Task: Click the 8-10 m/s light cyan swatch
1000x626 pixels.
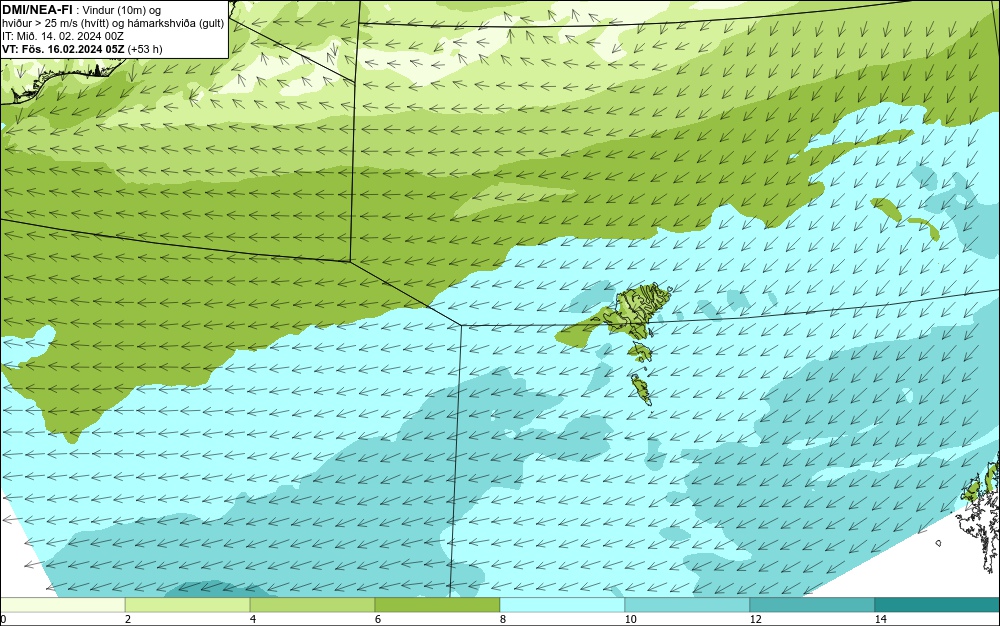Action: click(x=562, y=605)
